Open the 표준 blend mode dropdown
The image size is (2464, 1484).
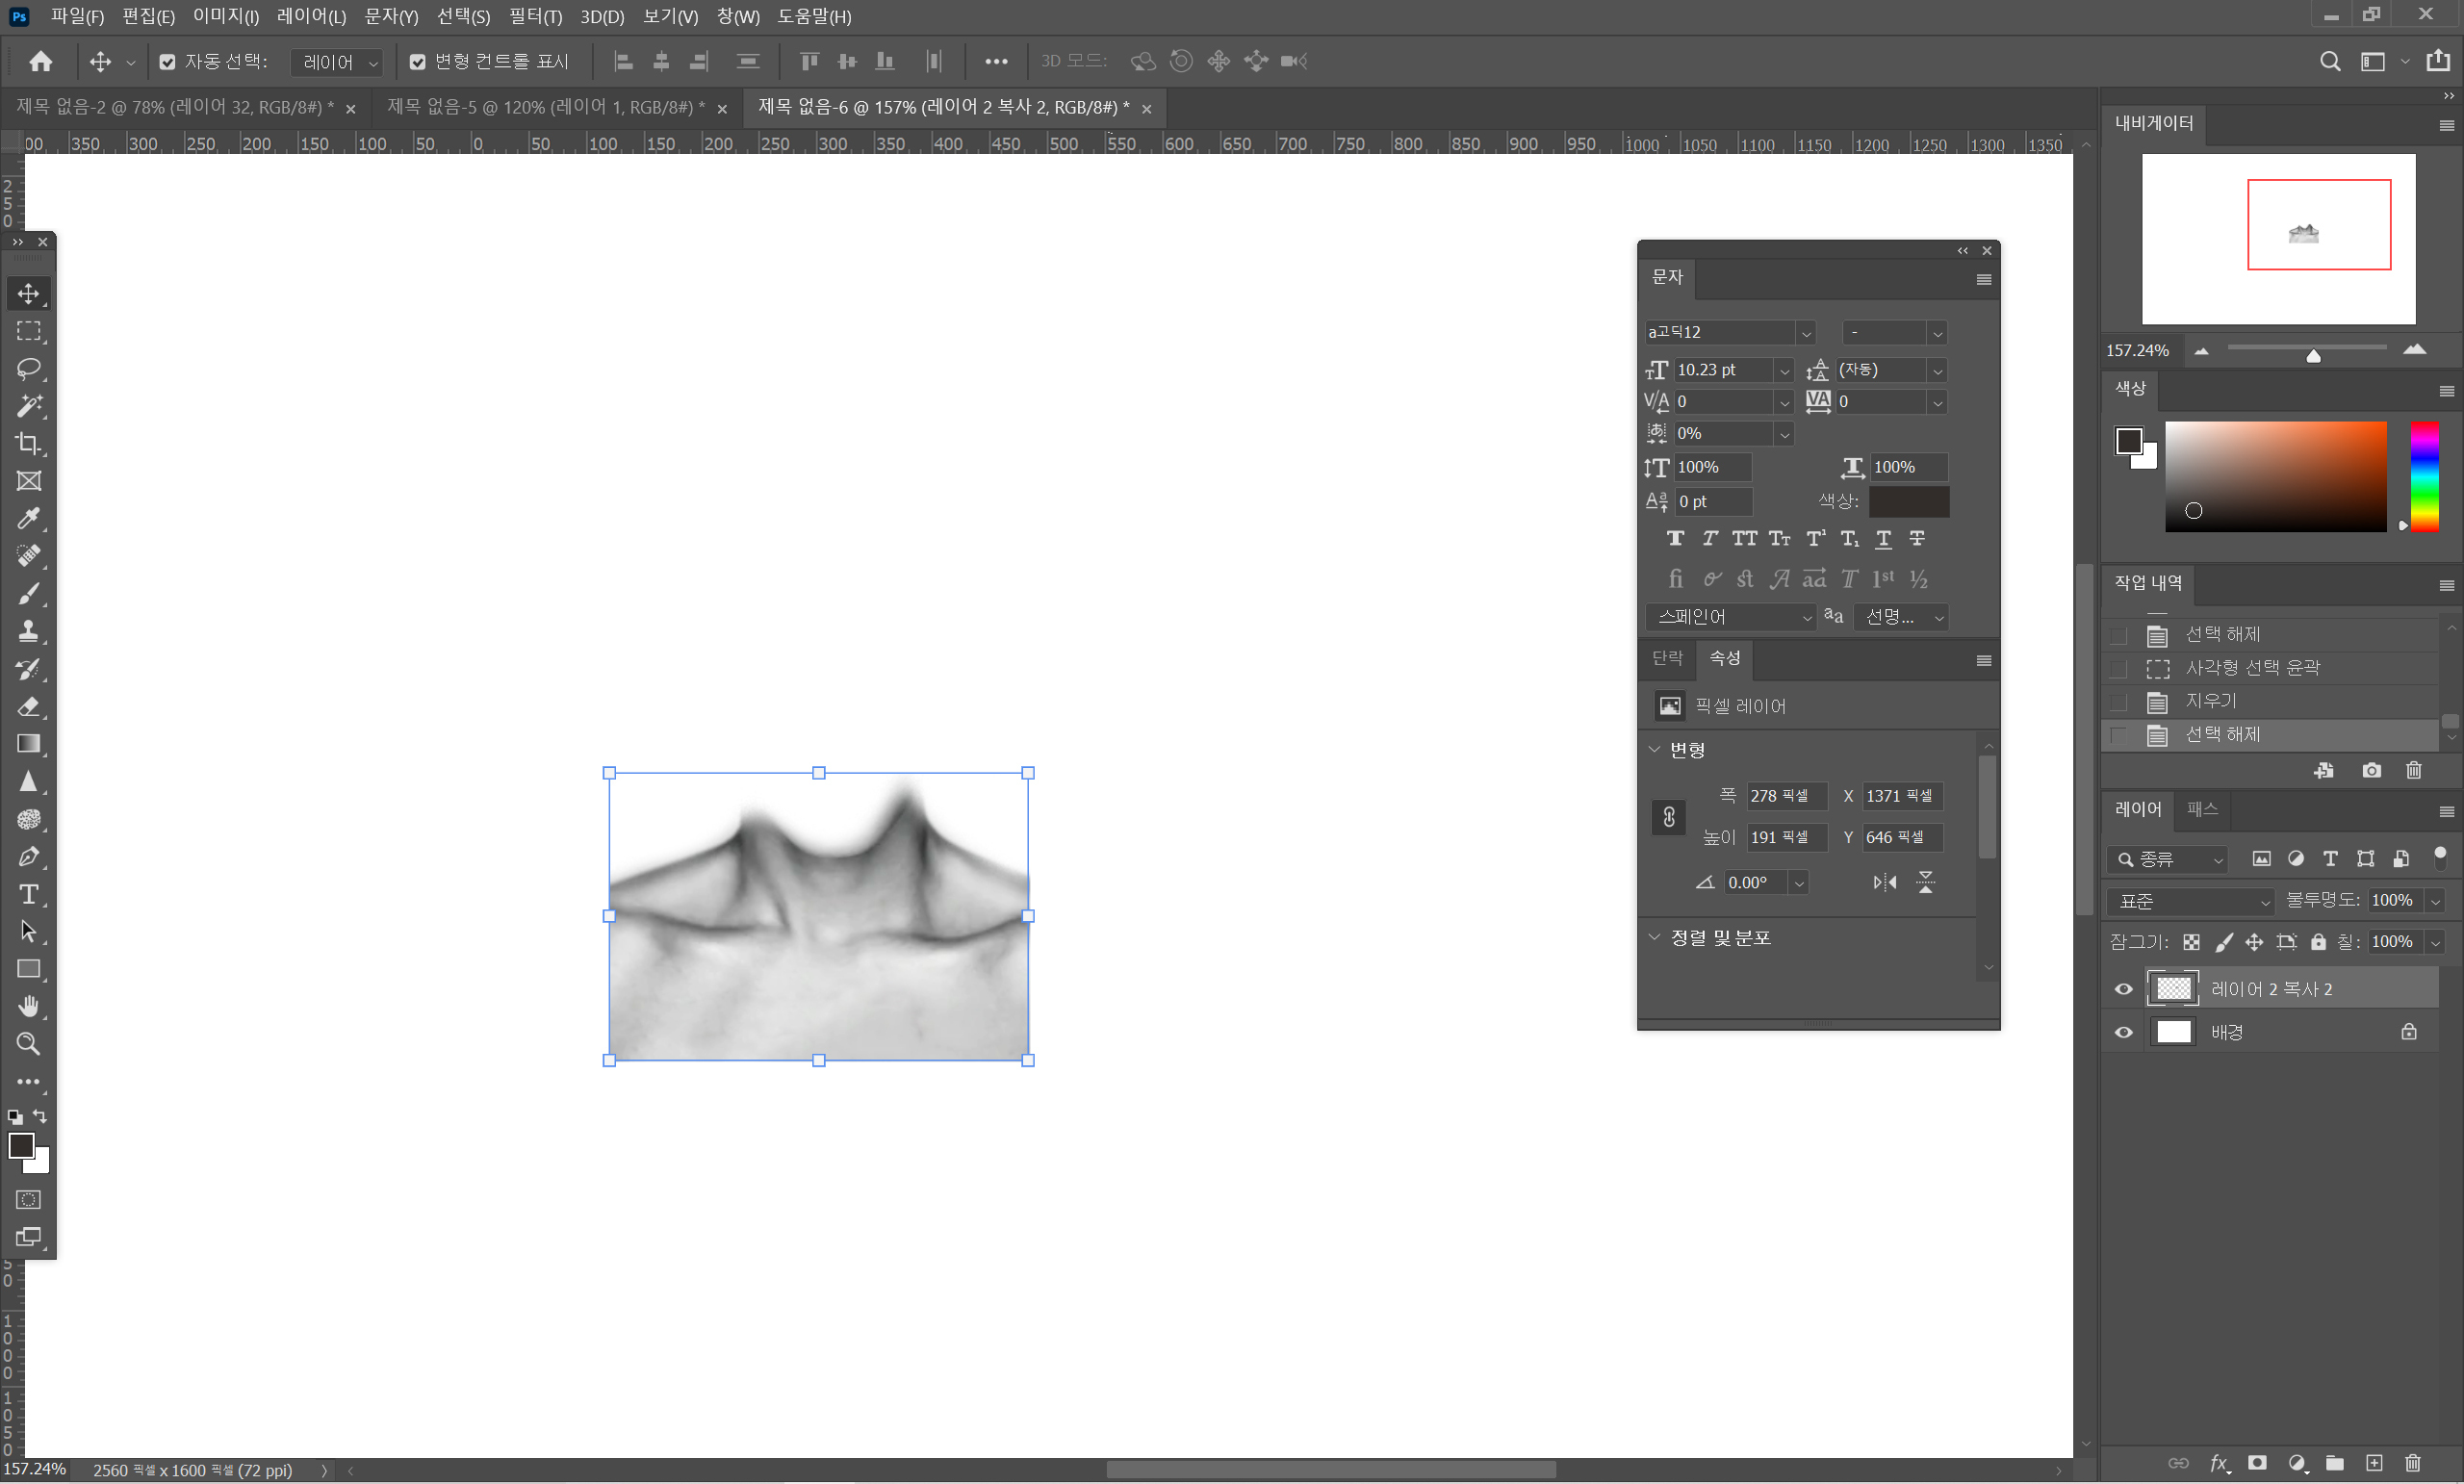click(2190, 901)
